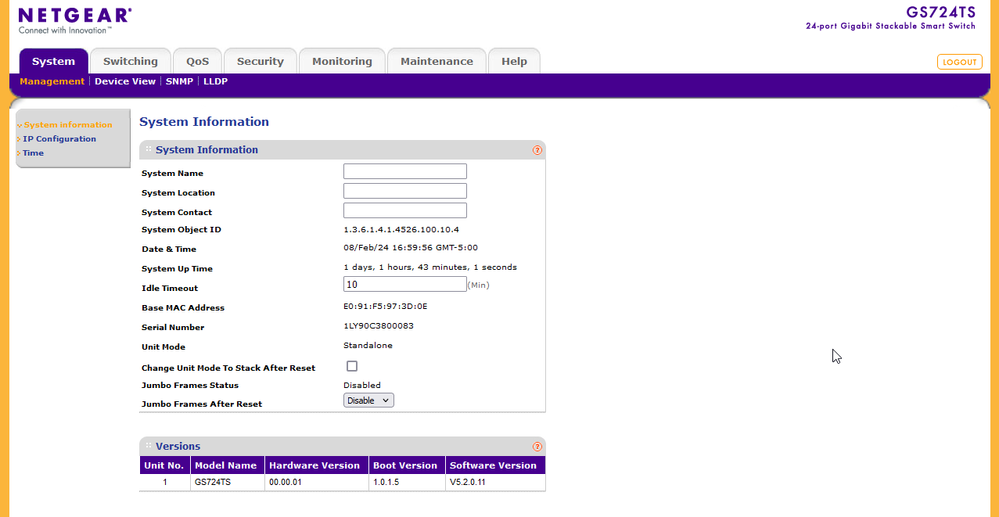Open help for System Information panel

[536, 150]
